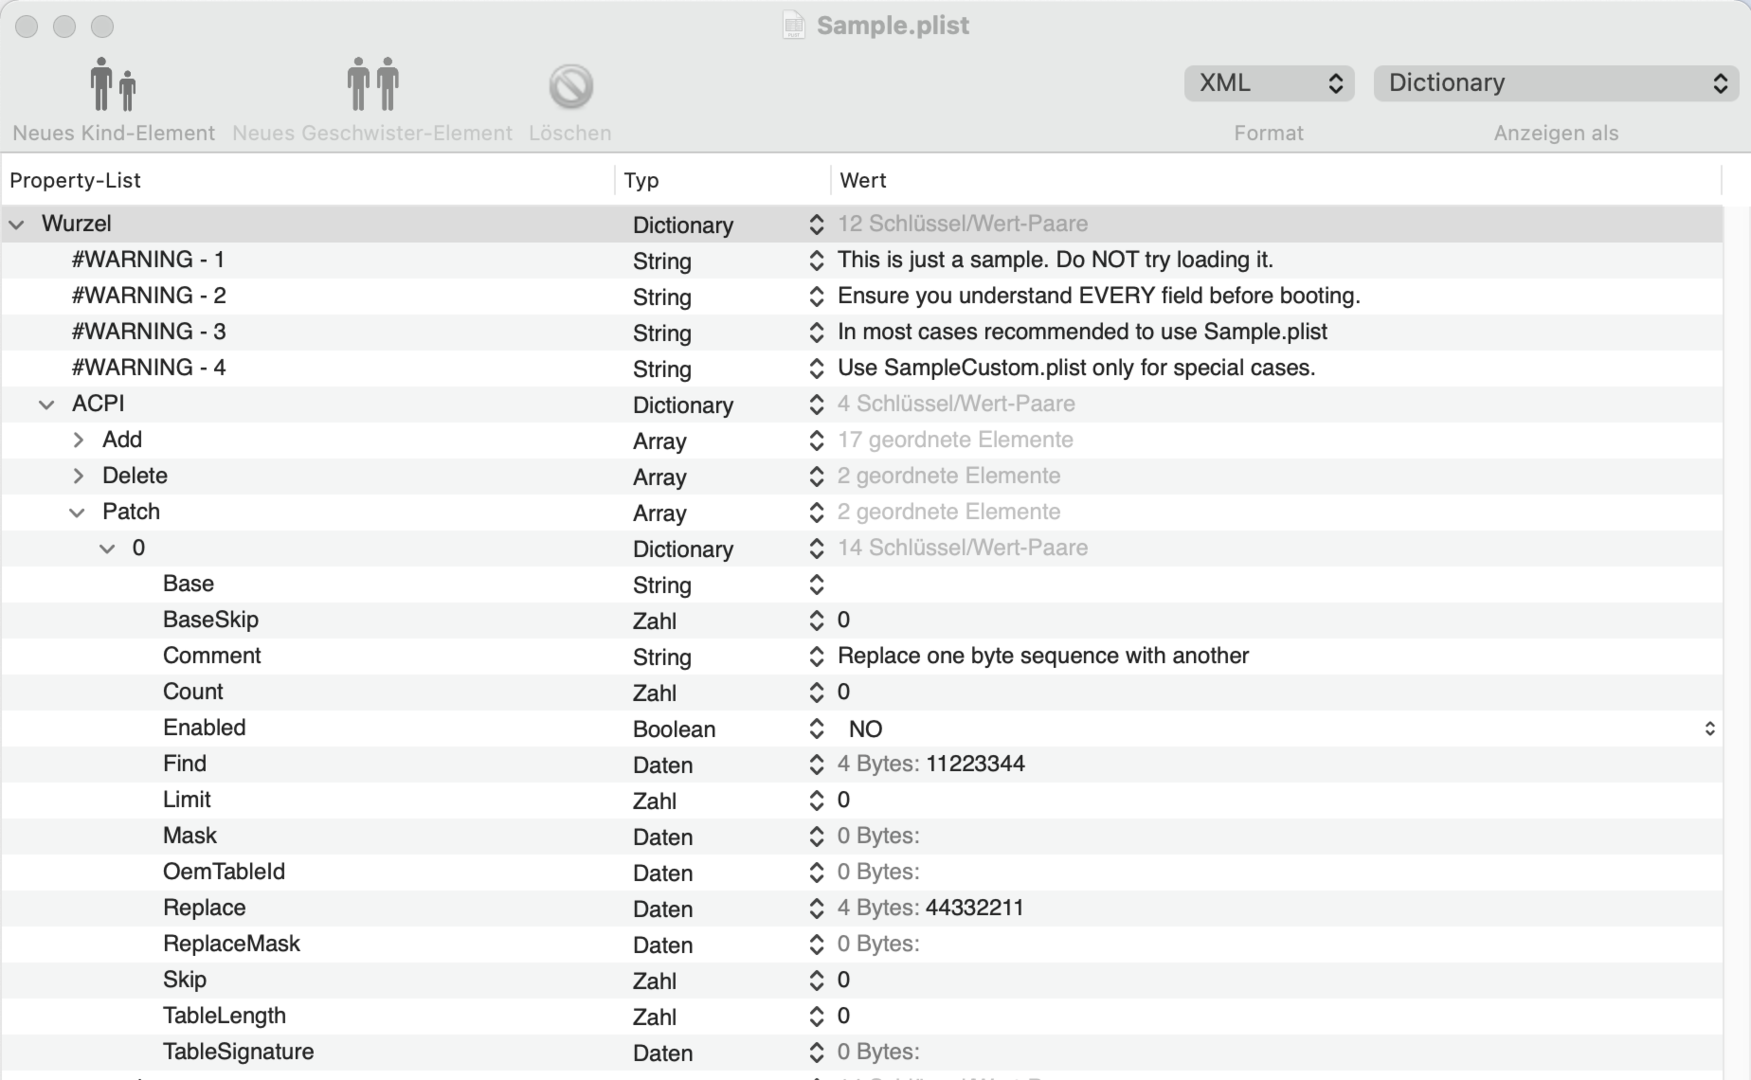Select the Replace row value 44332211
This screenshot has width=1751, height=1080.
click(x=974, y=908)
